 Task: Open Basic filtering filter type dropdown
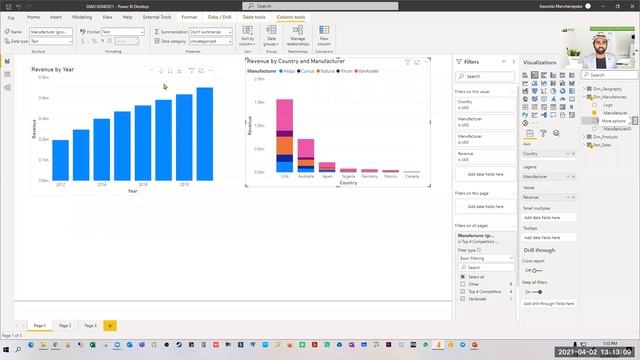[486, 258]
